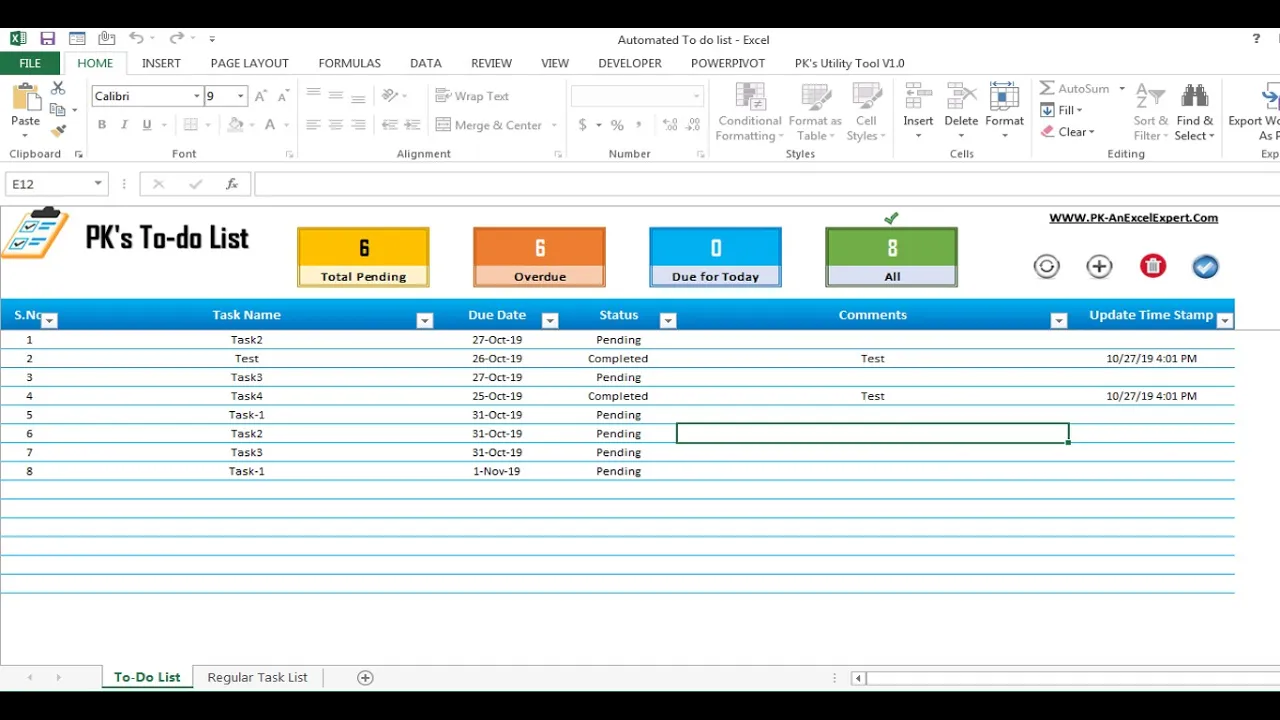Image resolution: width=1280 pixels, height=720 pixels.
Task: Open Task Name column filter dropdown
Action: [x=425, y=321]
